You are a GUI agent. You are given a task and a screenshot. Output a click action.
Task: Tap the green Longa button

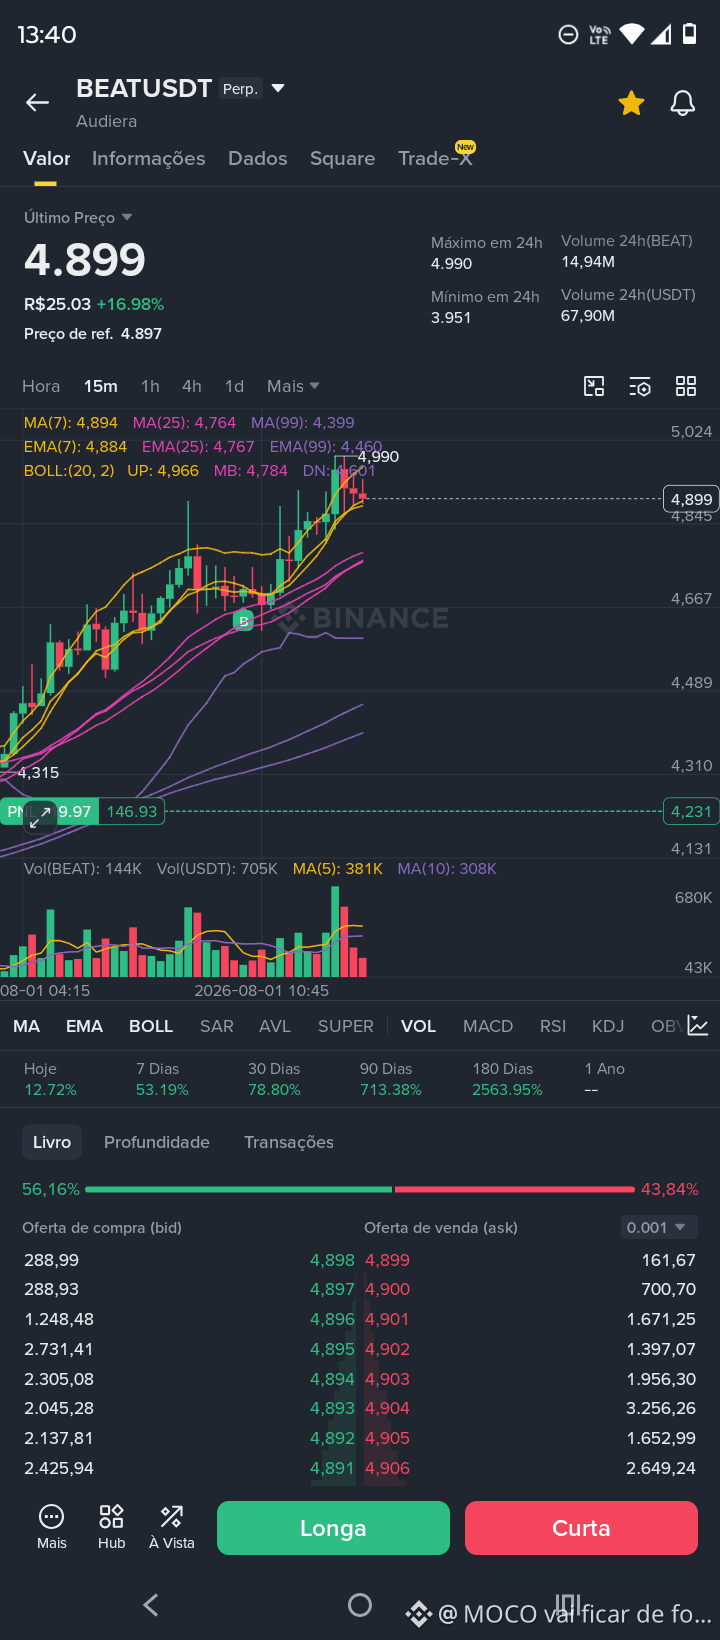pyautogui.click(x=333, y=1528)
